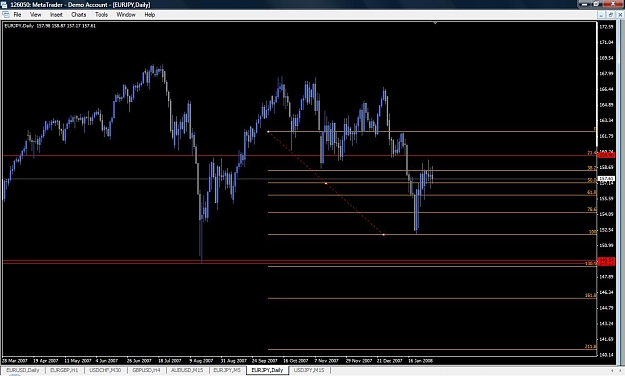Click the 146.34 price scale value
The image size is (625, 376).
(x=606, y=292)
